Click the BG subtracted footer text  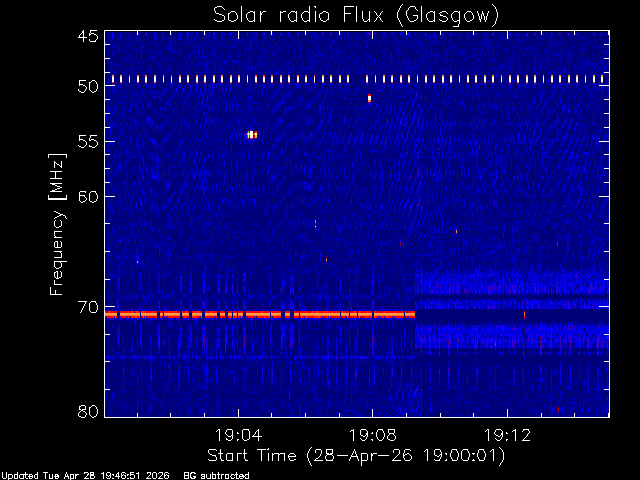pyautogui.click(x=216, y=476)
